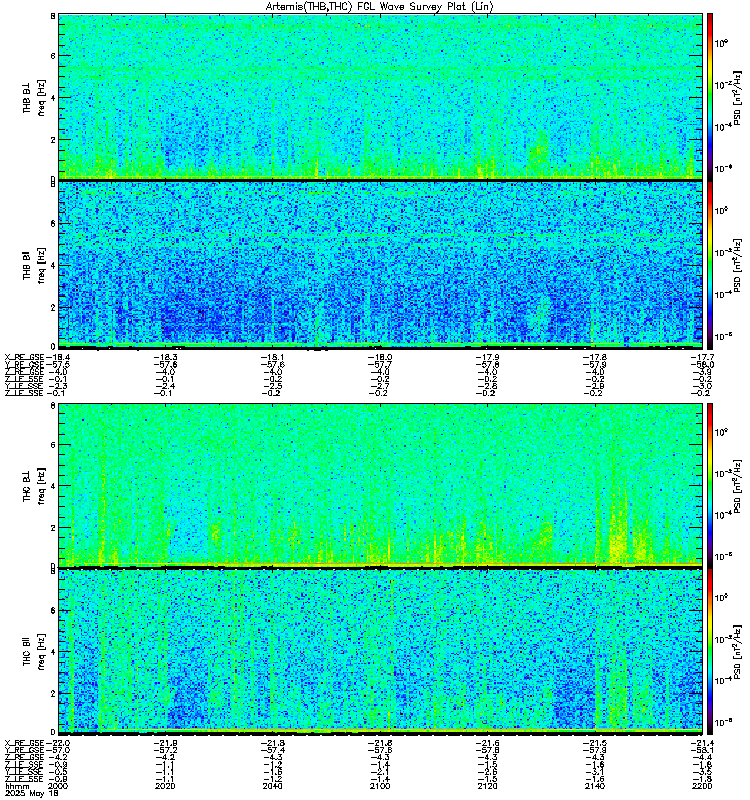Click the color bar beside THC B⊥ panel

[710, 485]
